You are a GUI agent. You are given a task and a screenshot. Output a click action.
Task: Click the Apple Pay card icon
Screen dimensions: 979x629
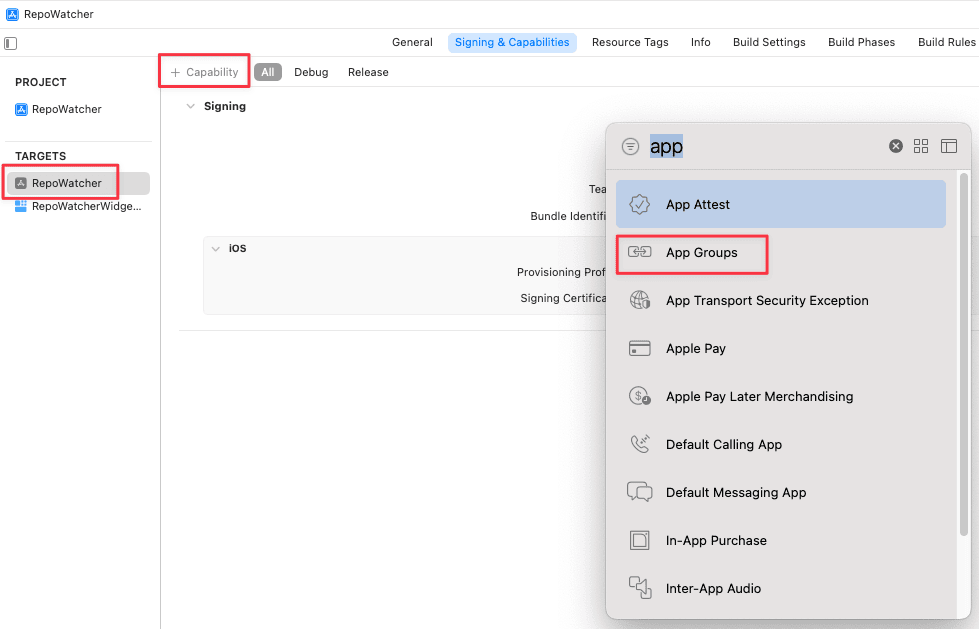coord(639,348)
